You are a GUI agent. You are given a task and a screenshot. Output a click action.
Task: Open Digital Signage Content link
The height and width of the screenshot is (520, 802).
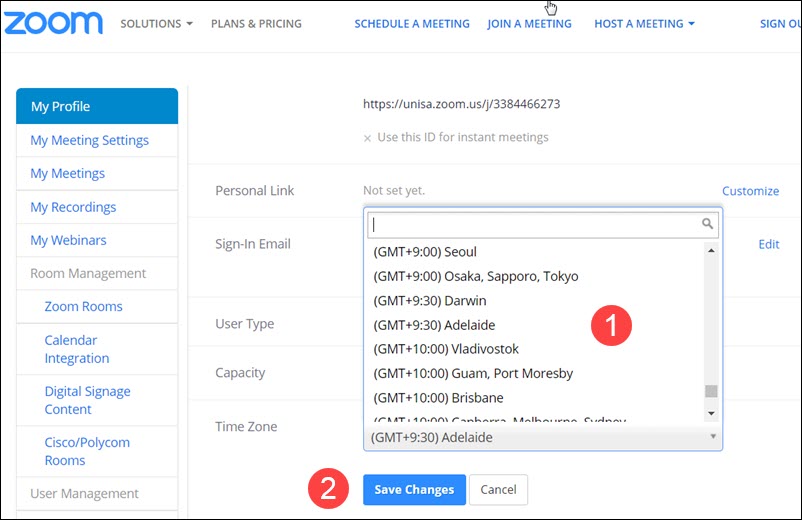[x=87, y=400]
